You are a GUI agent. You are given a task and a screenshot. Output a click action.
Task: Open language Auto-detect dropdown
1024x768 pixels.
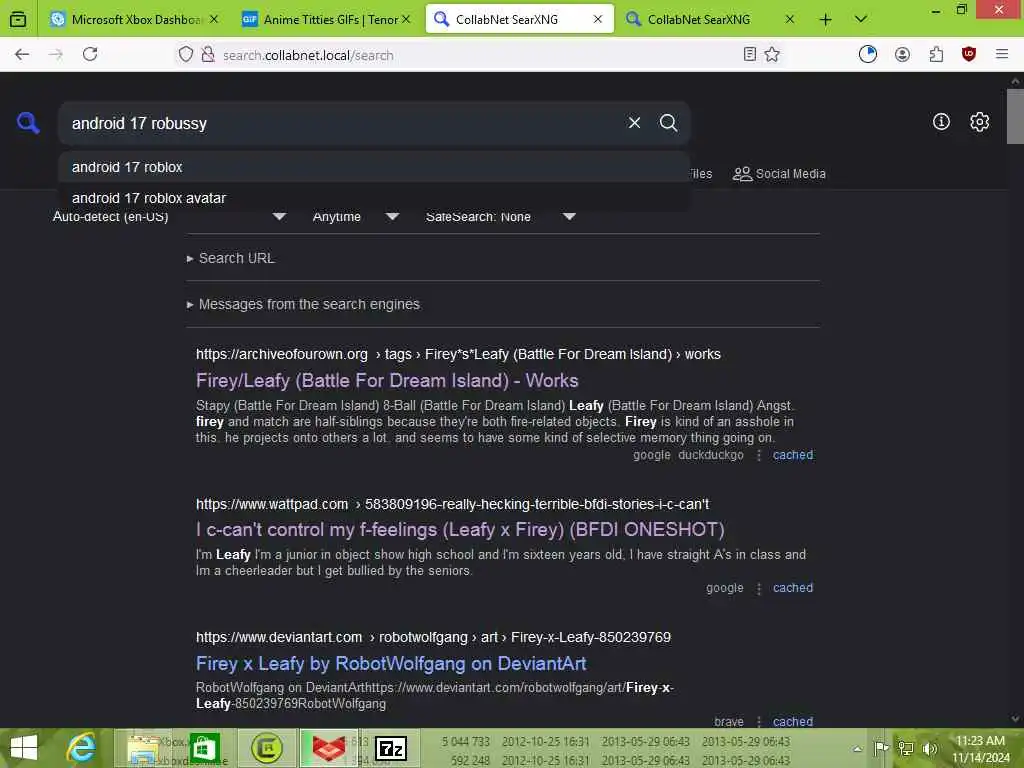click(169, 216)
